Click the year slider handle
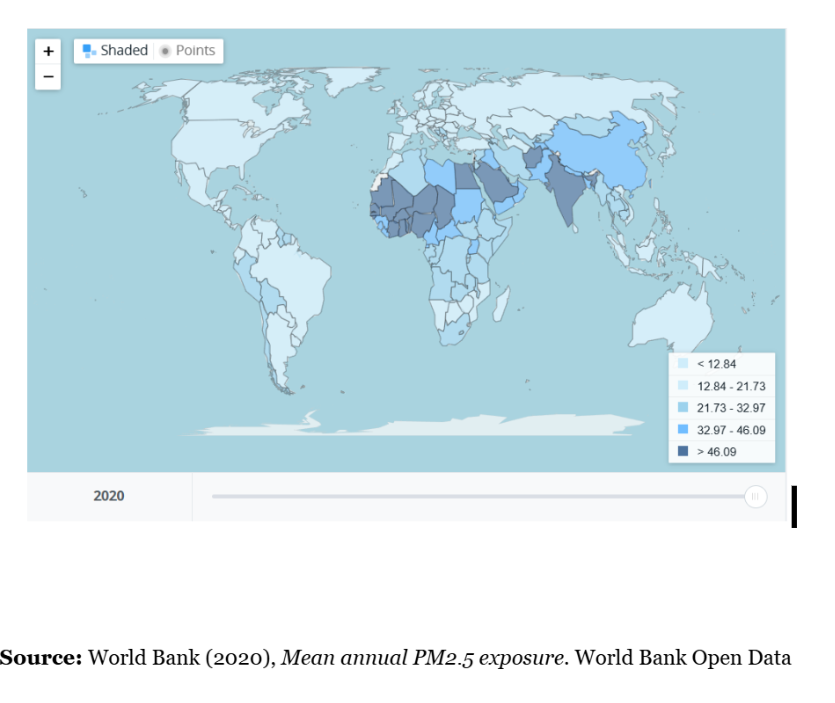Image resolution: width=835 pixels, height=703 pixels. pos(756,496)
